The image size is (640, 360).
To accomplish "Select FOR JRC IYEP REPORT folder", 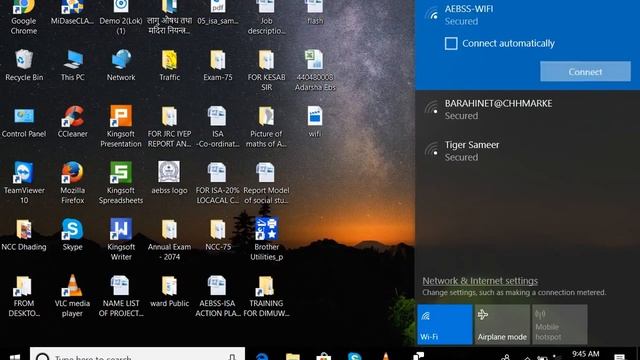I will point(169,127).
